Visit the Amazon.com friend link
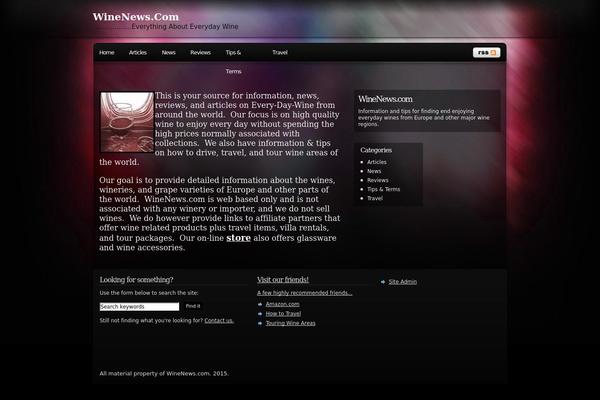 [282, 304]
